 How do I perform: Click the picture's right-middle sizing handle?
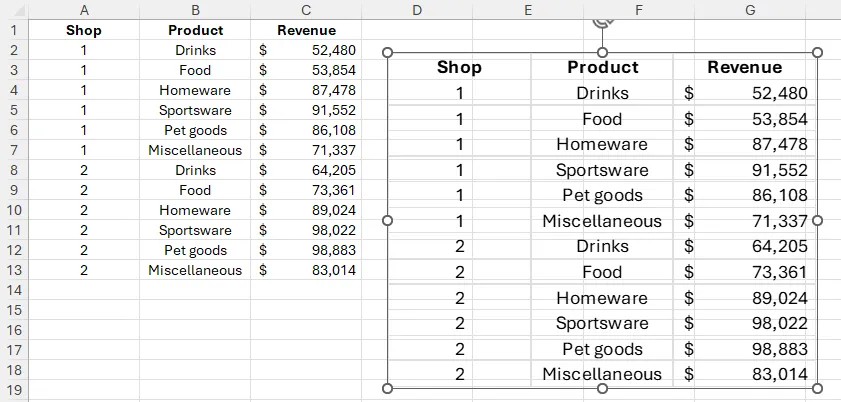[x=817, y=220]
